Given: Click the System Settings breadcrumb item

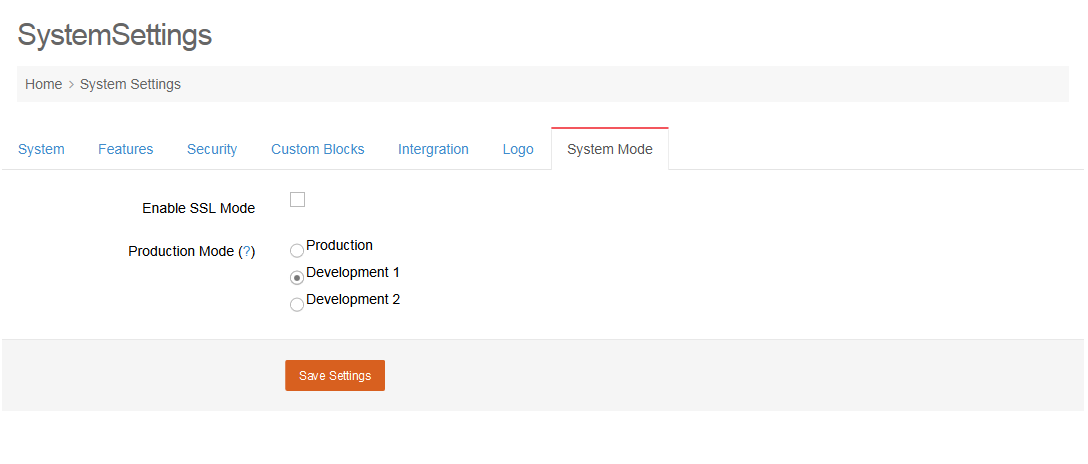Looking at the screenshot, I should (130, 84).
